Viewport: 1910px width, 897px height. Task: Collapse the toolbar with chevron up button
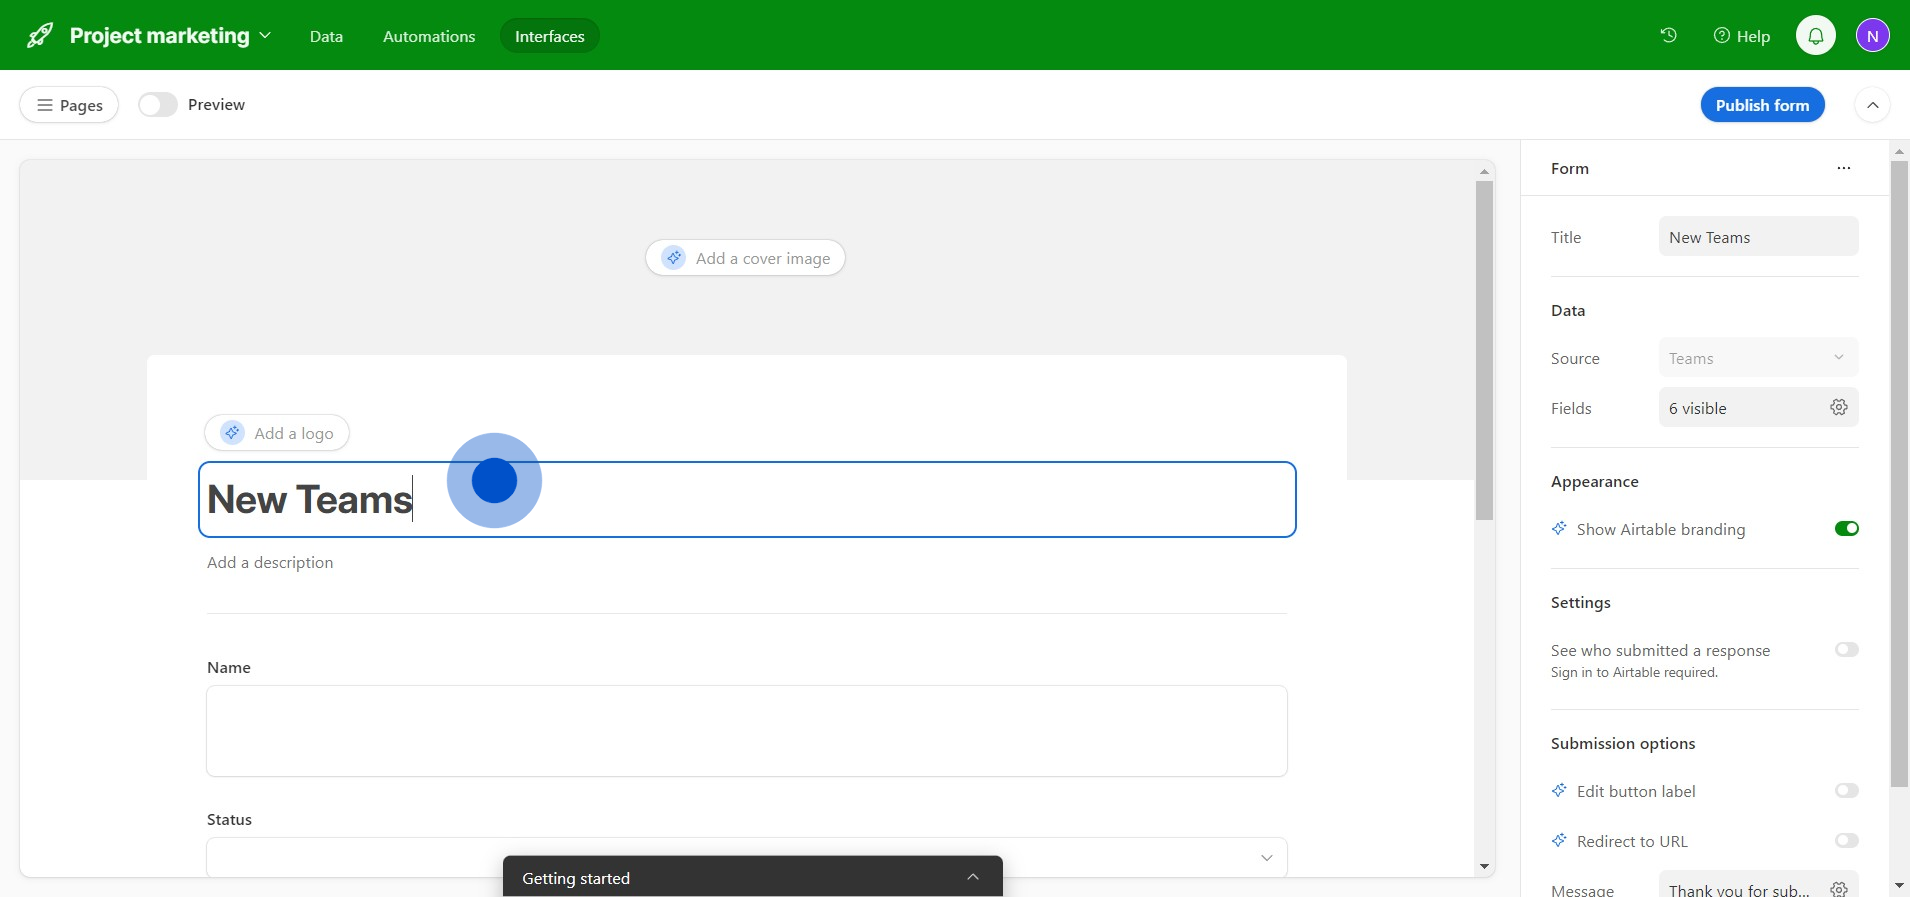click(x=1872, y=105)
